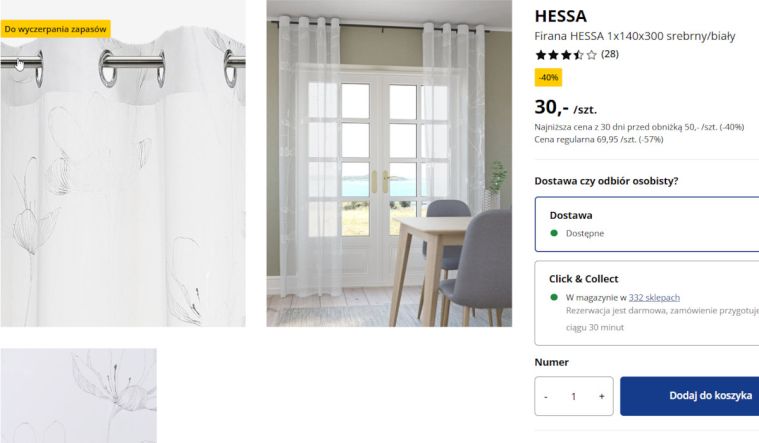The width and height of the screenshot is (759, 443).
Task: Click the -40% discount badge
Action: click(548, 77)
